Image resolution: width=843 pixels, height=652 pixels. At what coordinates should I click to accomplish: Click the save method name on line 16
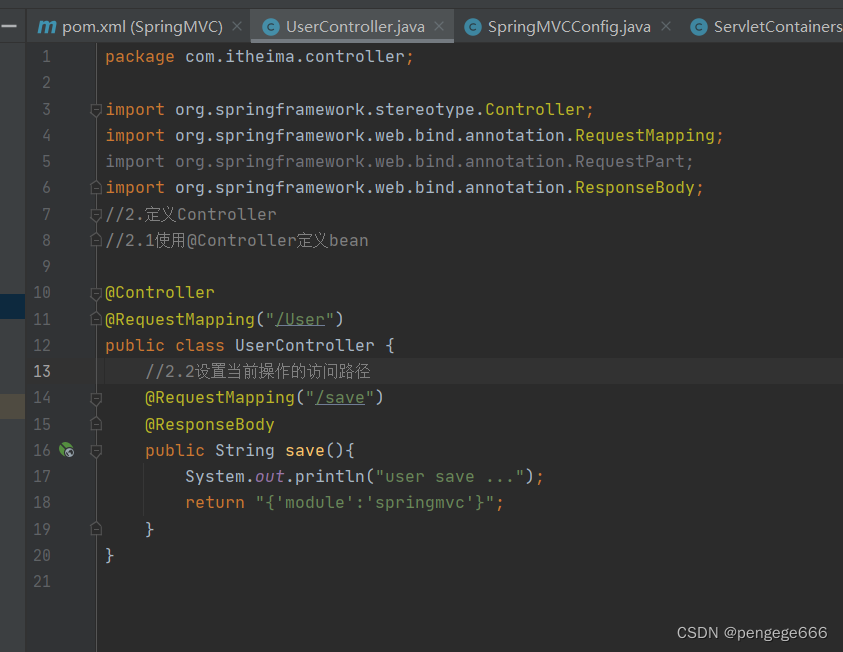click(x=304, y=450)
